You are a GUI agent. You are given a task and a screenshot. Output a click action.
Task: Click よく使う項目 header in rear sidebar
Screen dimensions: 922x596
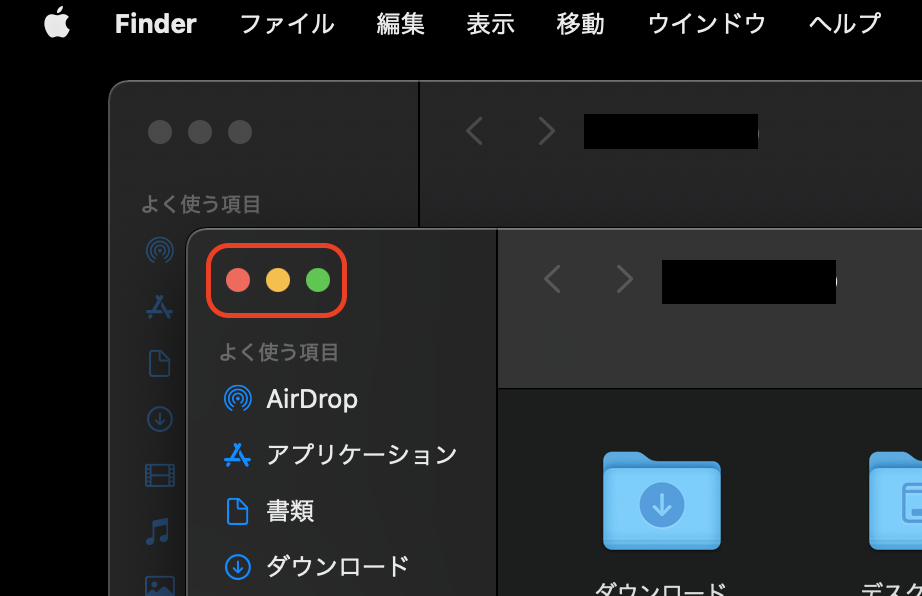click(201, 204)
